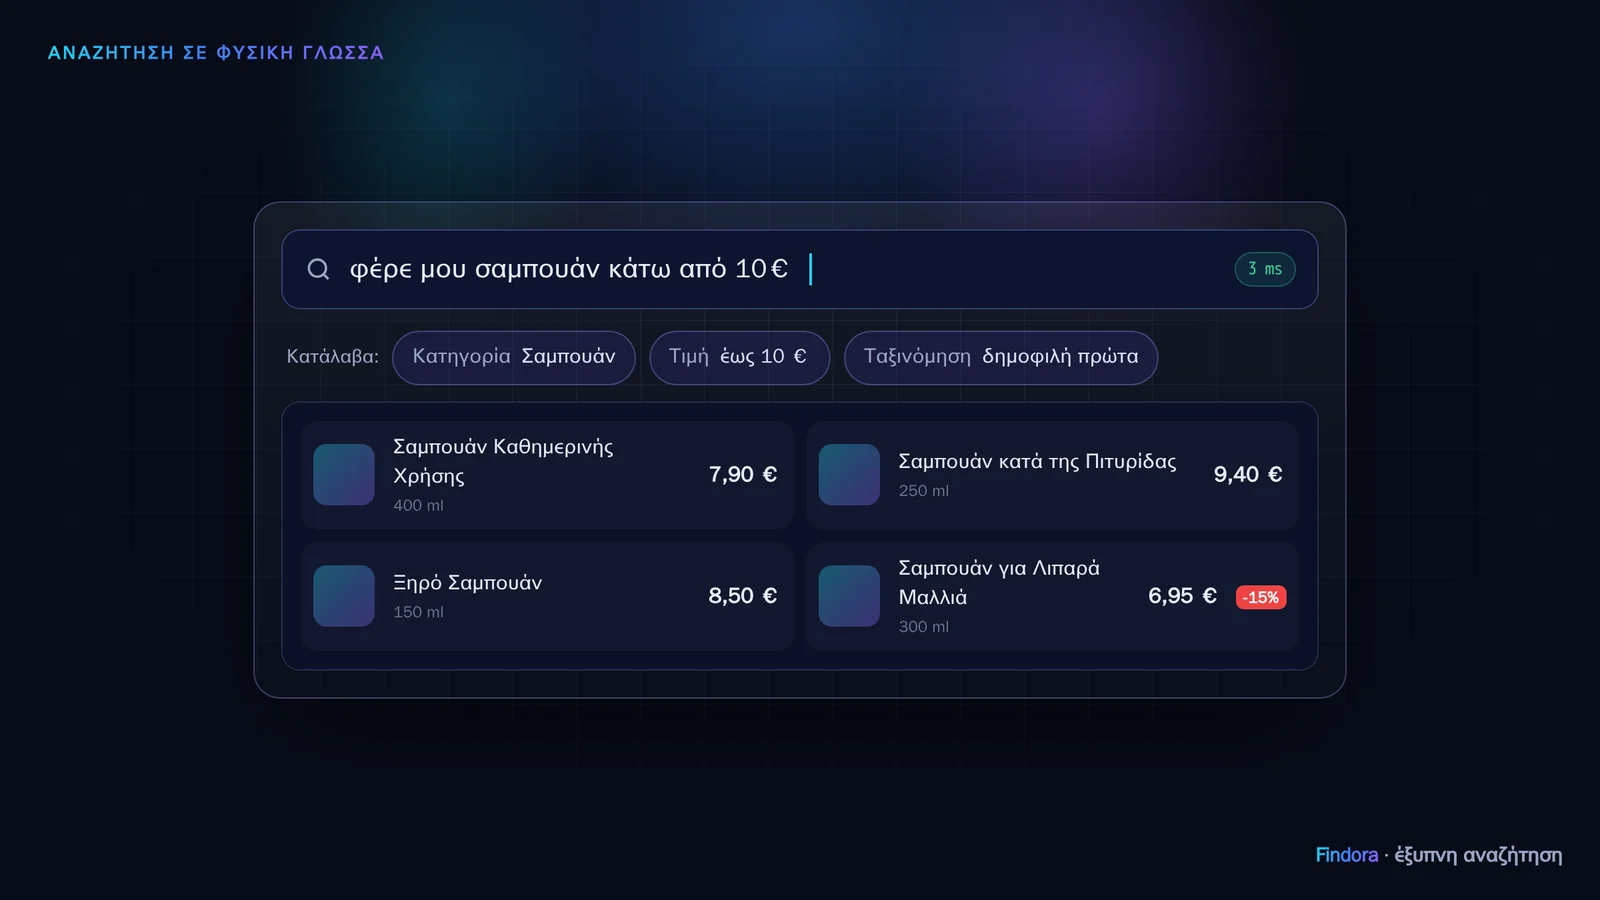Click the 3 ms response time badge
The width and height of the screenshot is (1600, 900).
point(1265,269)
